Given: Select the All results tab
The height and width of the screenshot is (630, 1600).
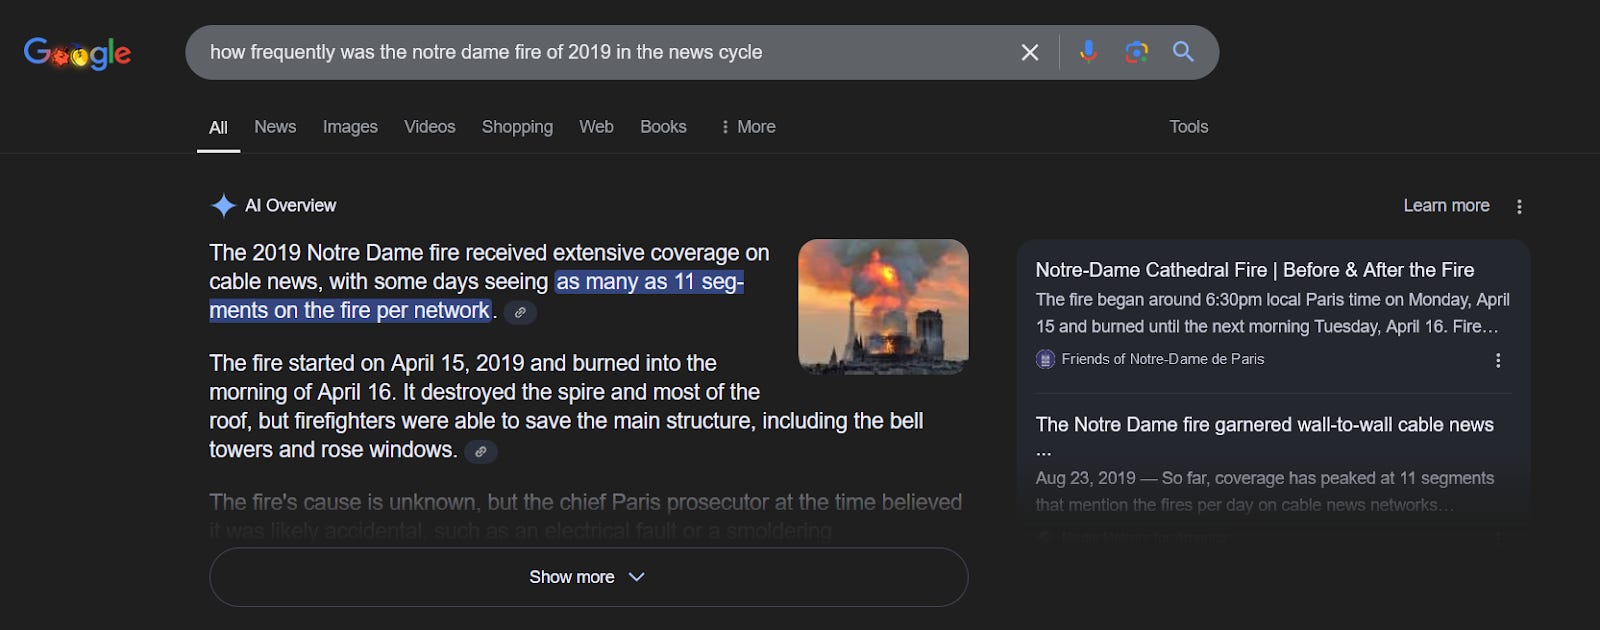Looking at the screenshot, I should click(218, 128).
